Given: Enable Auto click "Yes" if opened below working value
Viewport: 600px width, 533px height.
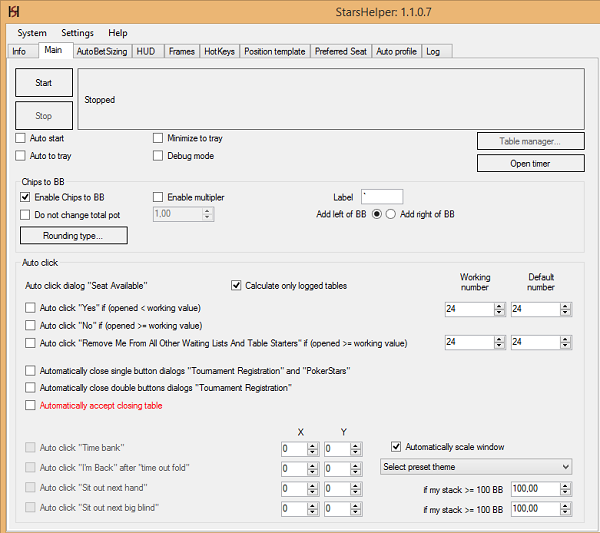Looking at the screenshot, I should click(30, 308).
